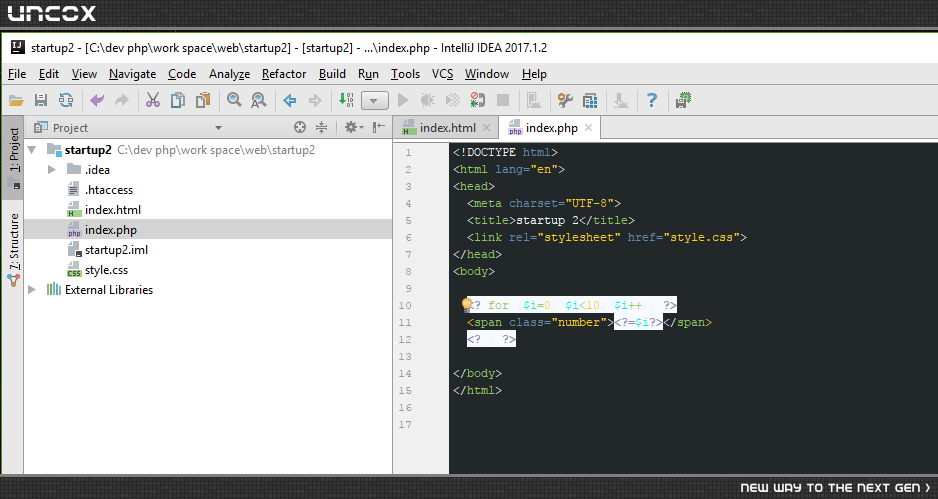Click the Scroll from Source crosshair icon
Image resolution: width=938 pixels, height=499 pixels.
pyautogui.click(x=300, y=127)
